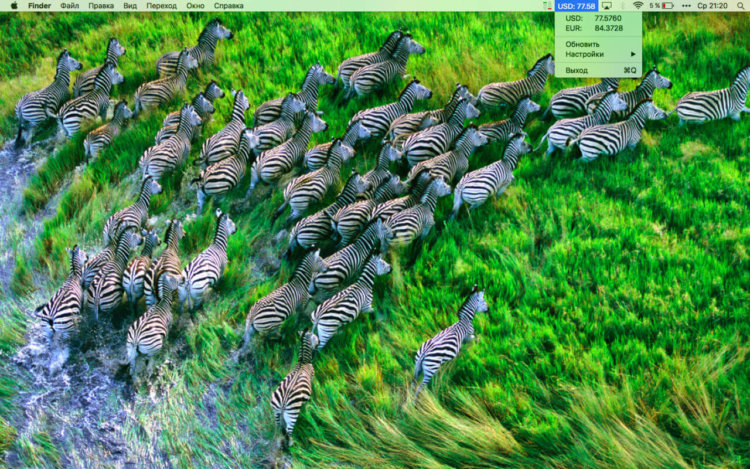The image size is (750, 469).
Task: Open Spotlight search magnifier icon
Action: point(740,5)
